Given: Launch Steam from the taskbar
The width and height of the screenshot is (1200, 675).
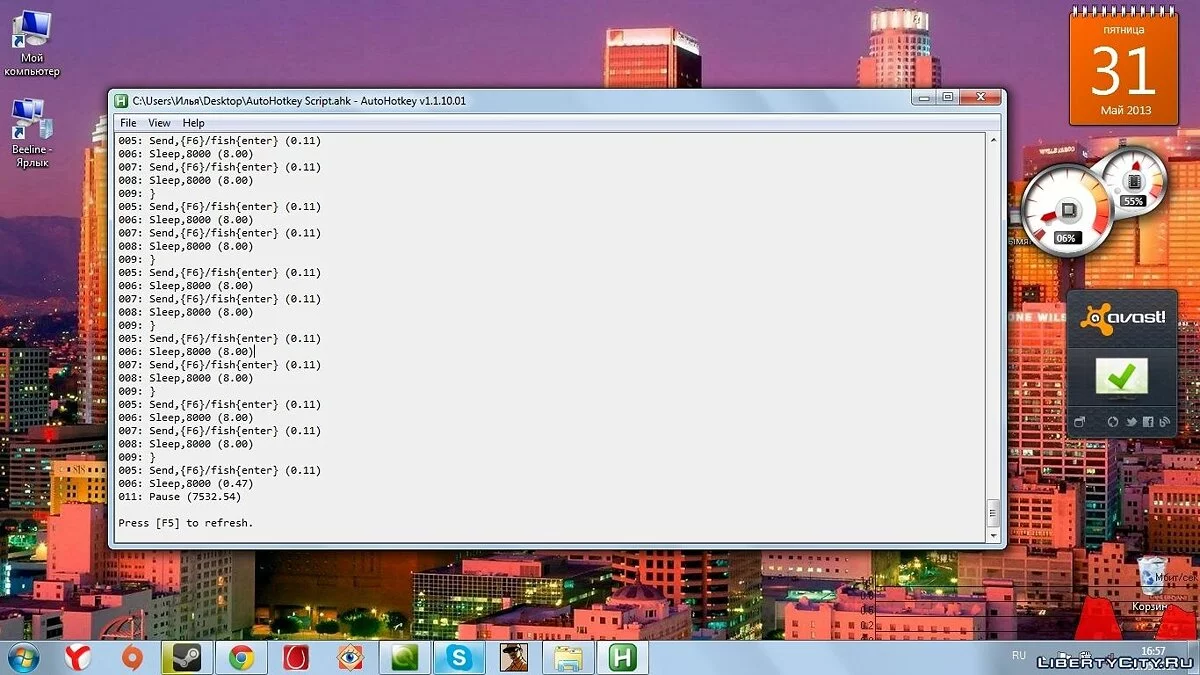Looking at the screenshot, I should click(185, 657).
